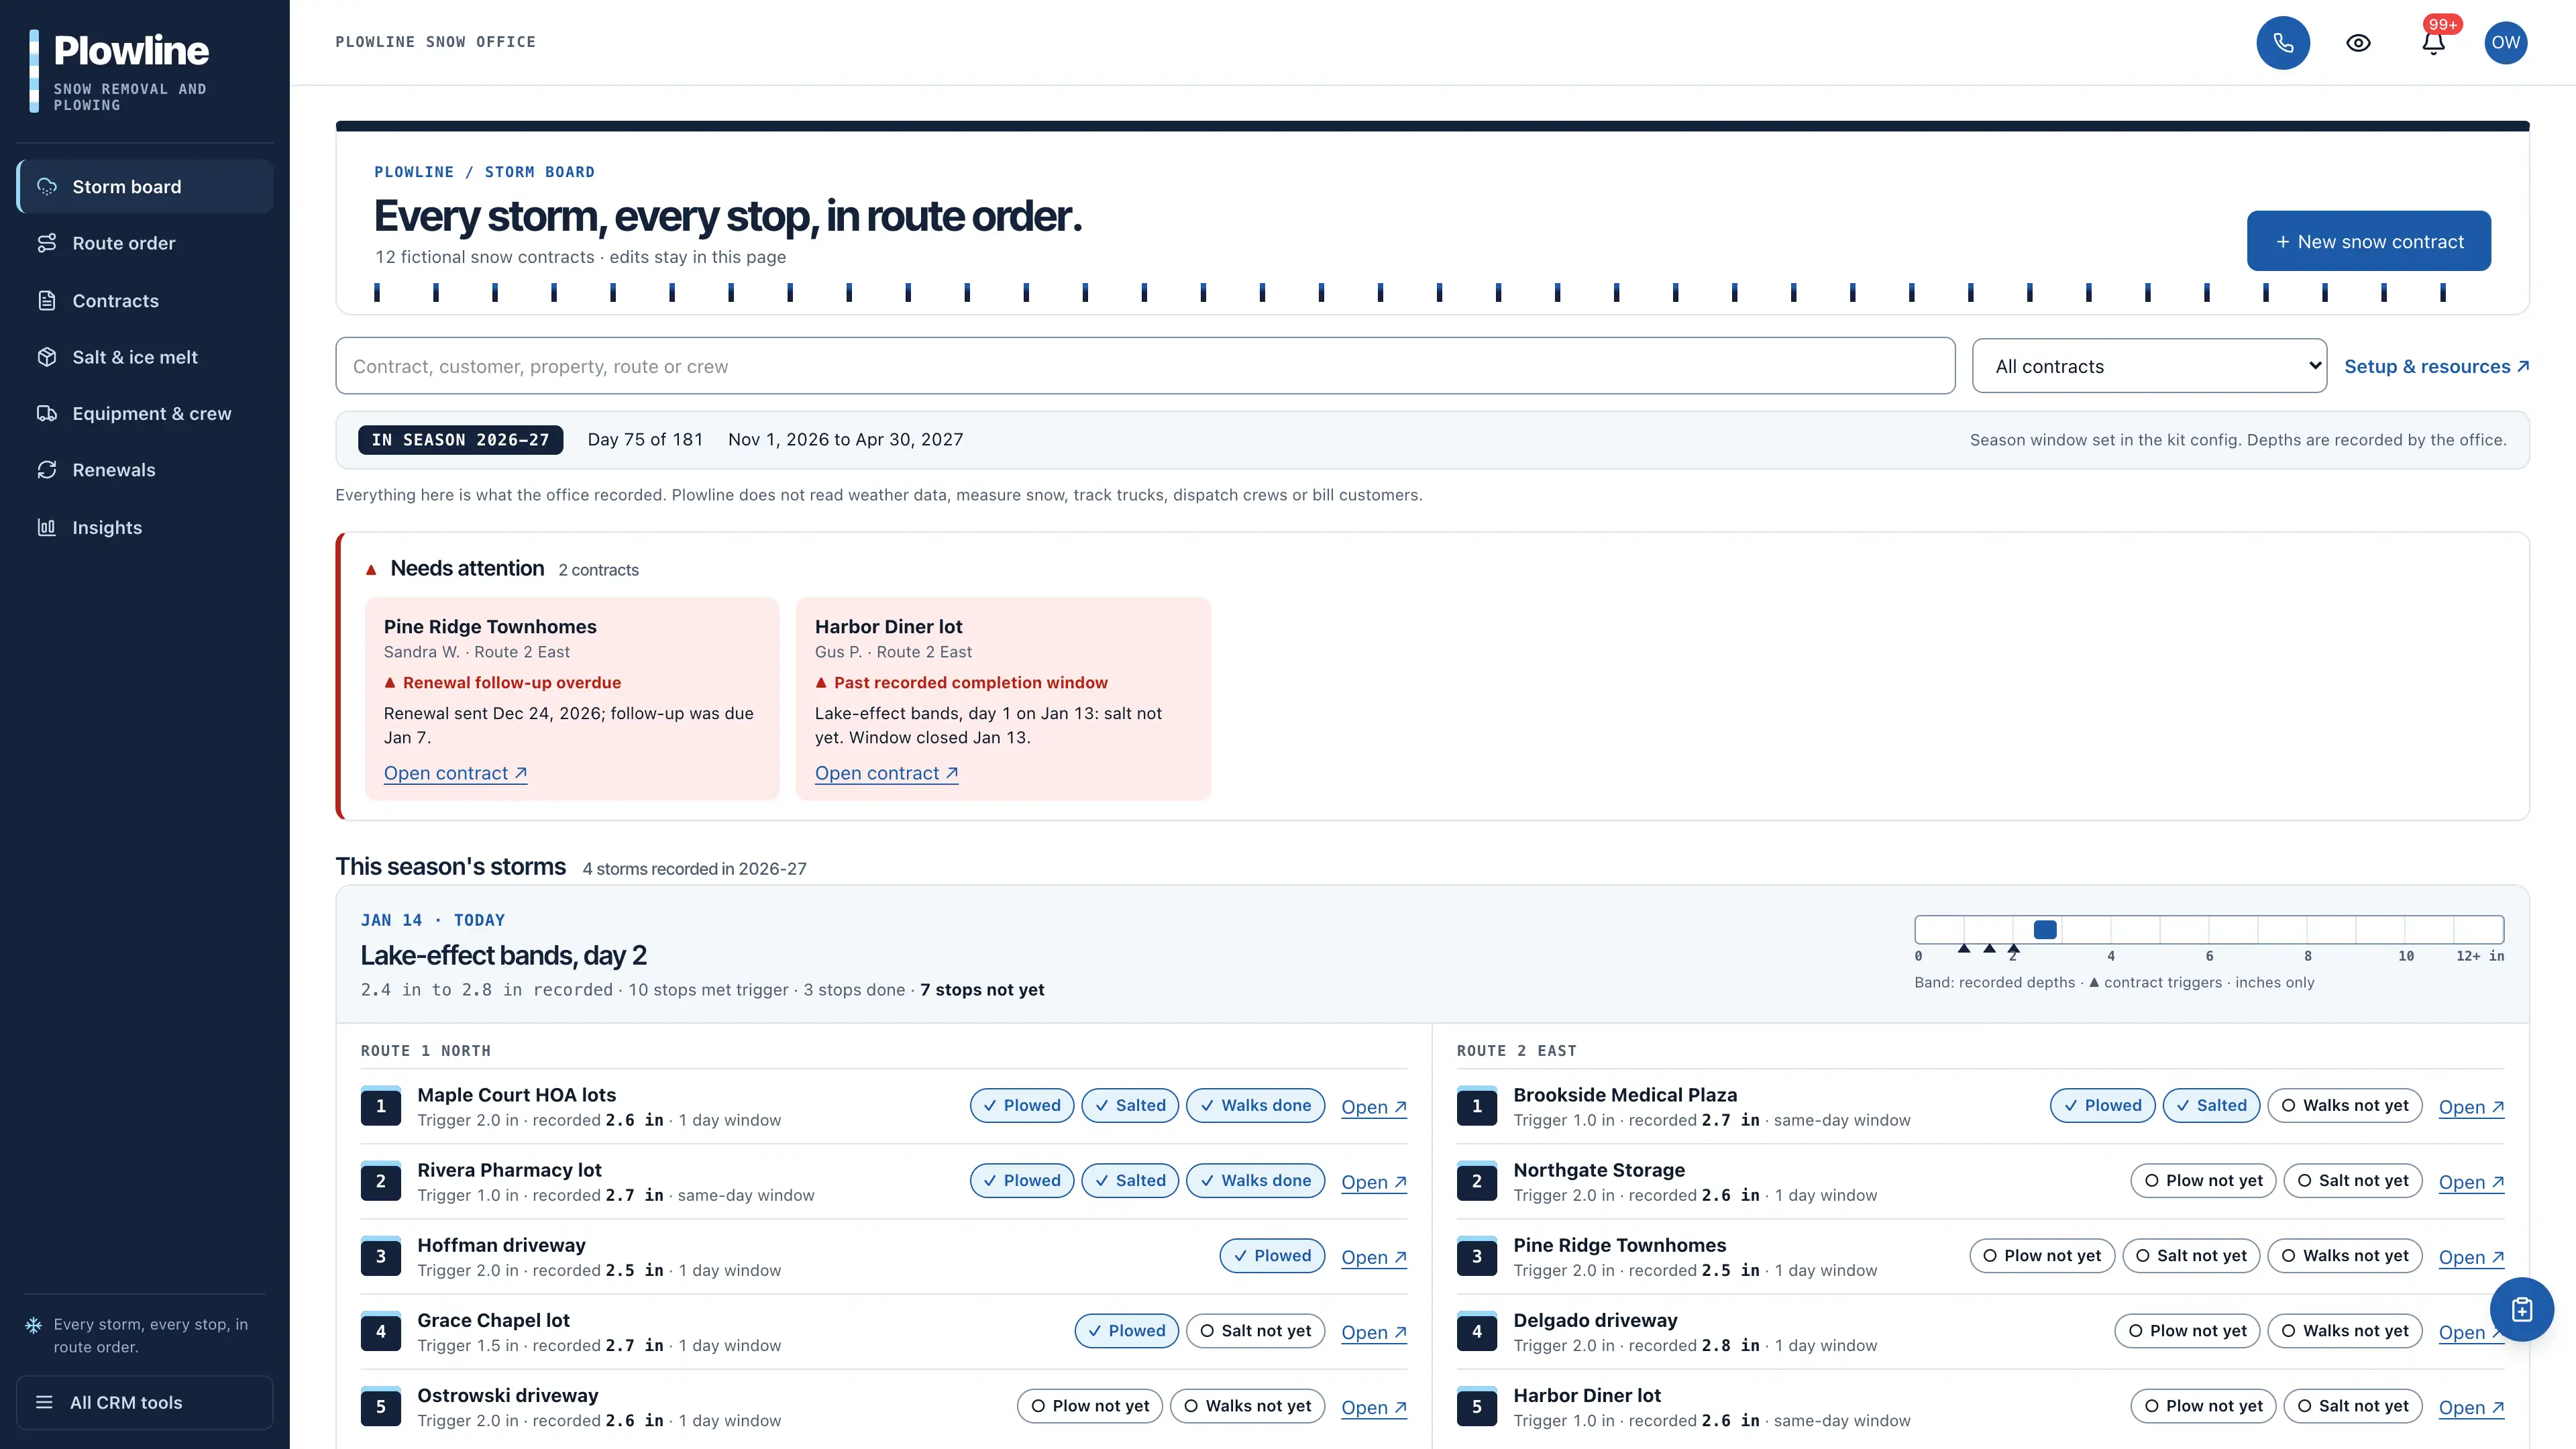Expand the All contracts filter dropdown
Image resolution: width=2576 pixels, height=1449 pixels.
pos(2149,366)
